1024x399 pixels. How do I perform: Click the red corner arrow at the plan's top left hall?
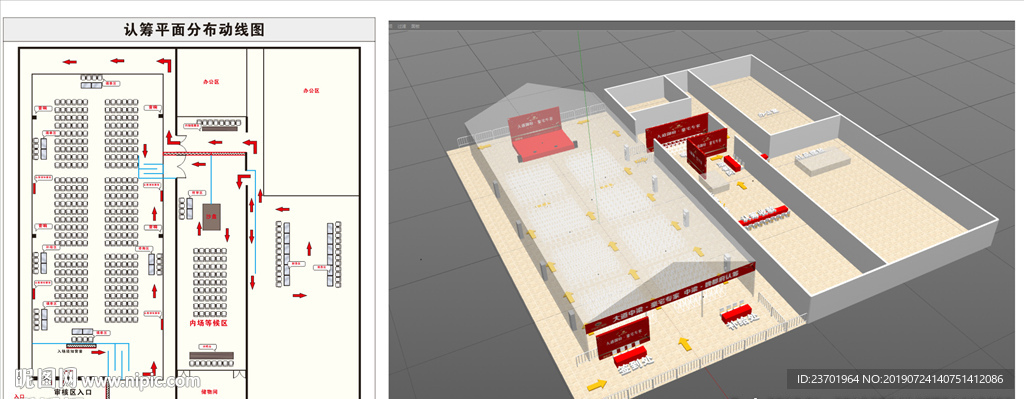[165, 64]
